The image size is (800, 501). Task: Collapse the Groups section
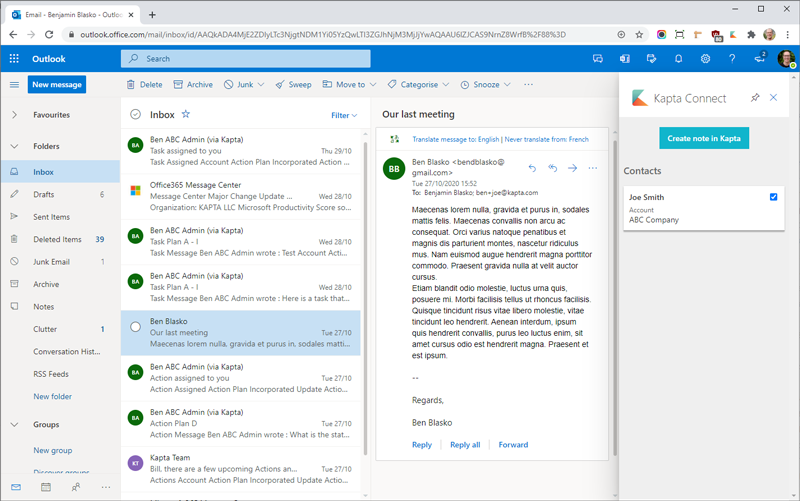[14, 424]
